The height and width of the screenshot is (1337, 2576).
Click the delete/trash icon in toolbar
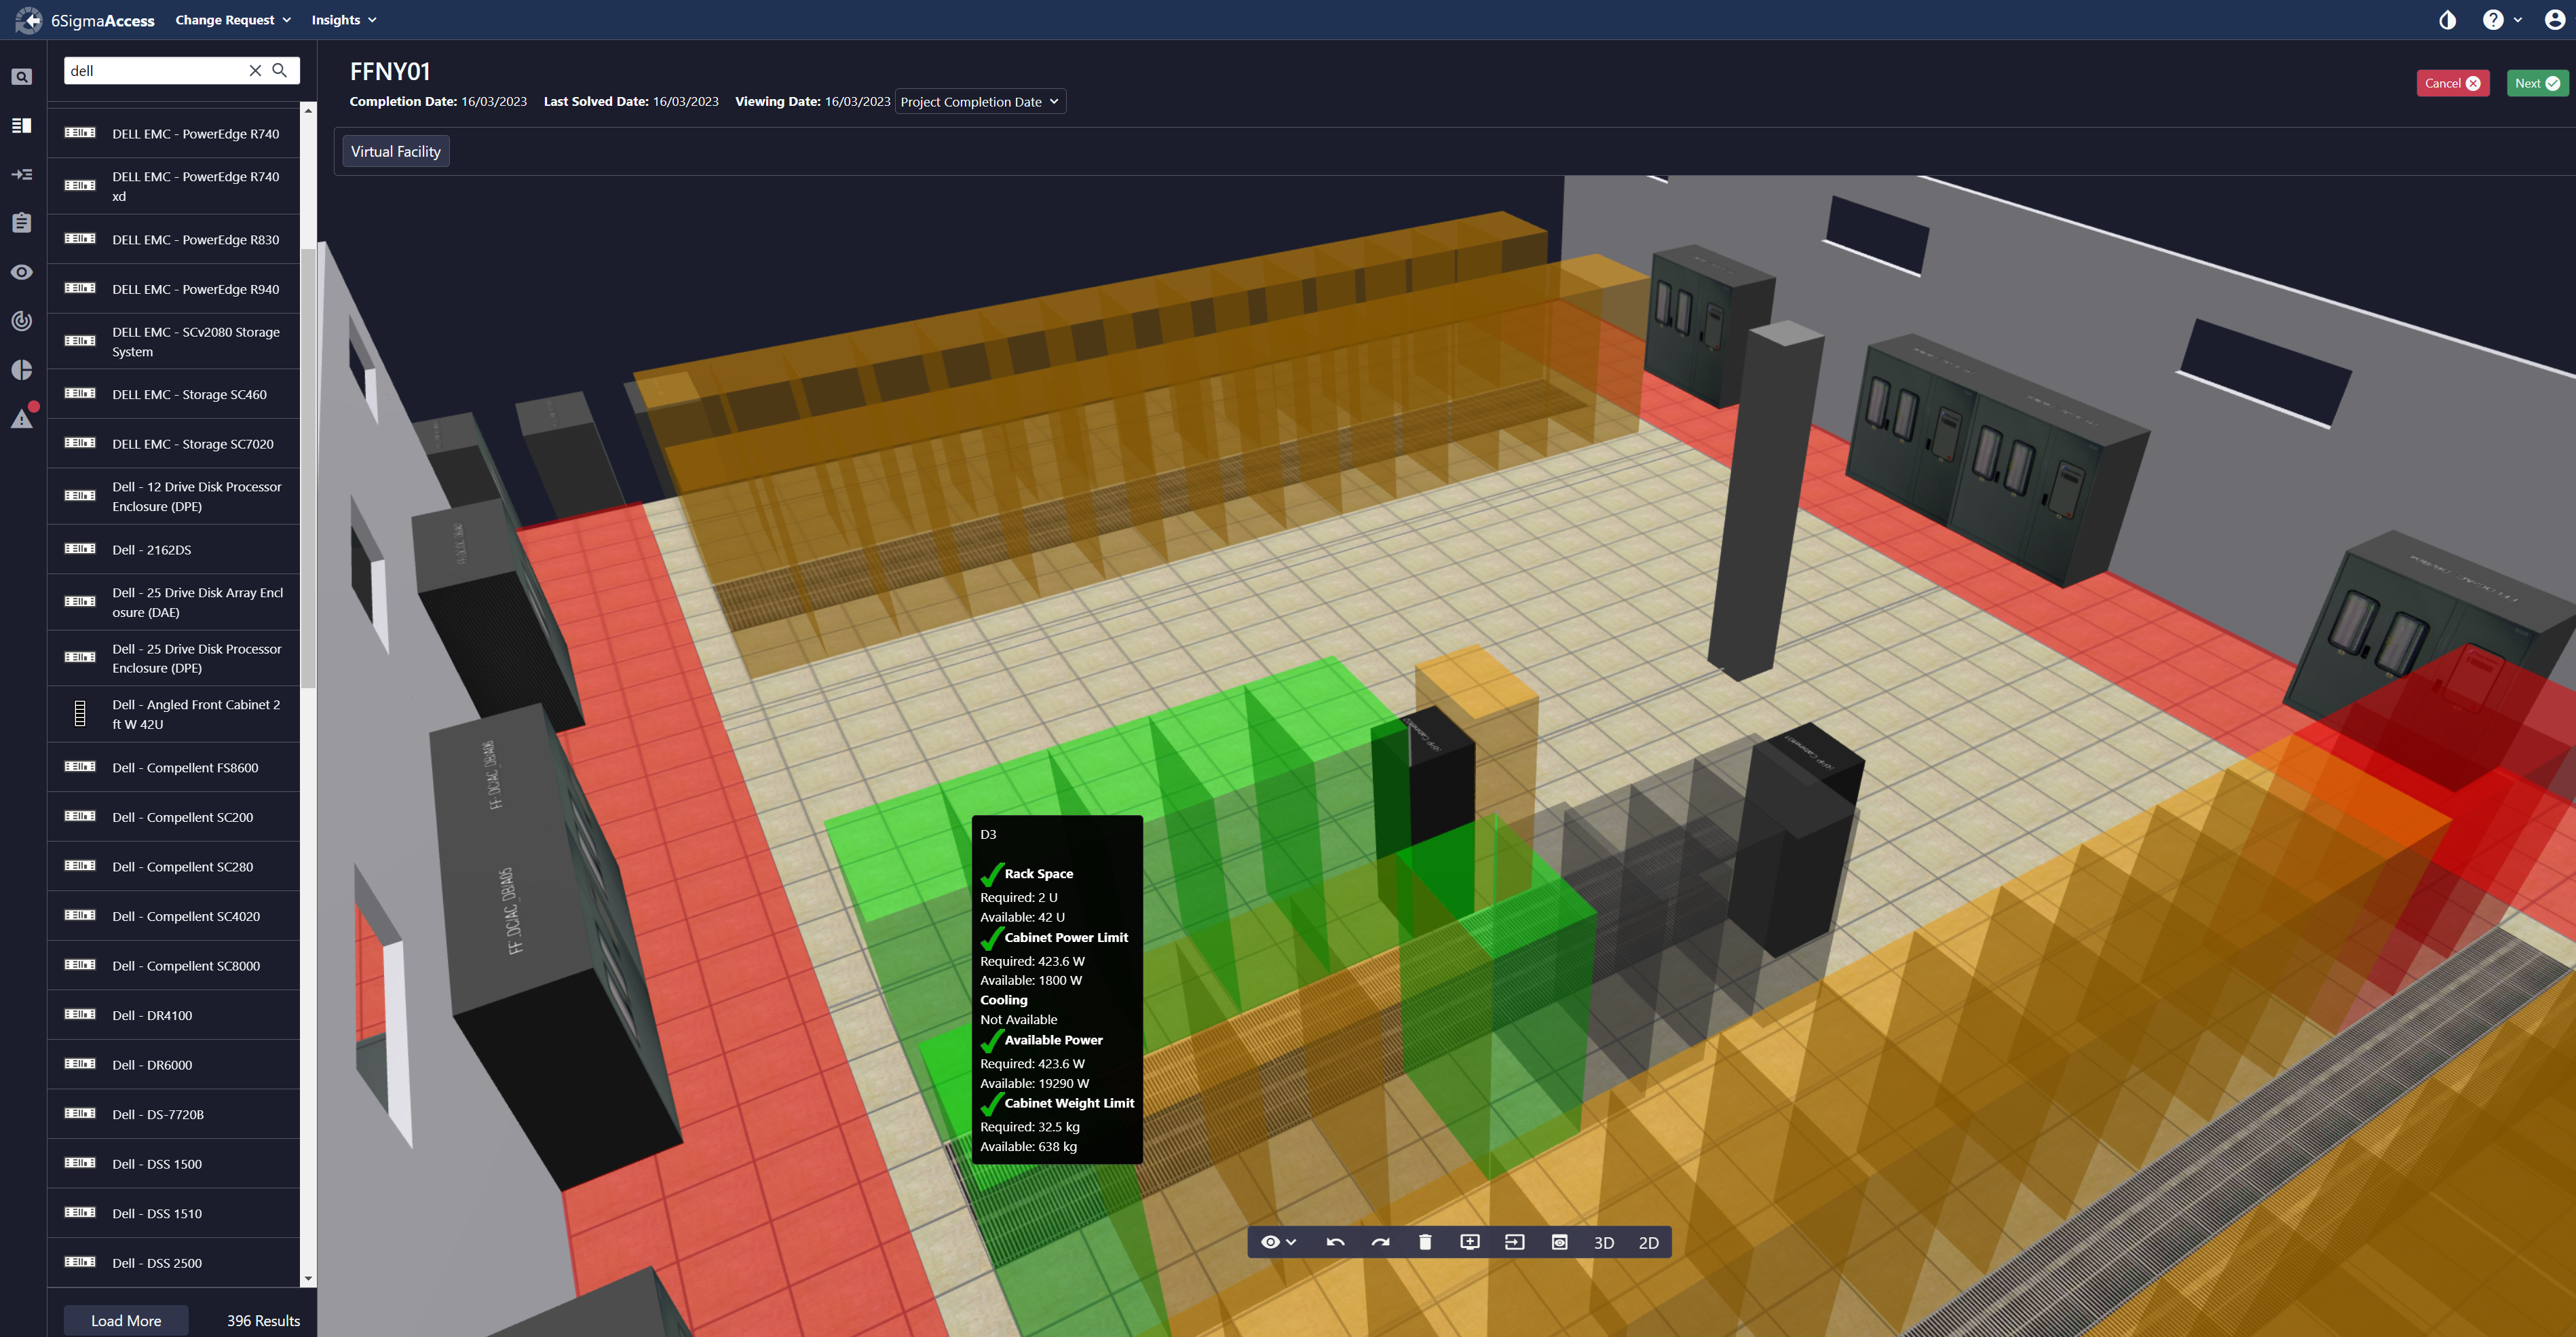(1424, 1241)
